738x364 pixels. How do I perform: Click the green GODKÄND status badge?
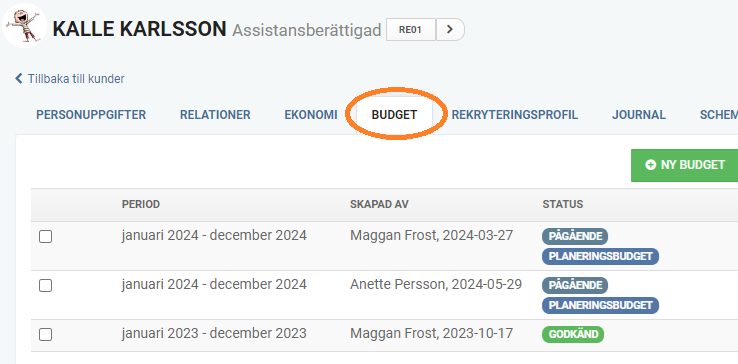pyautogui.click(x=573, y=334)
